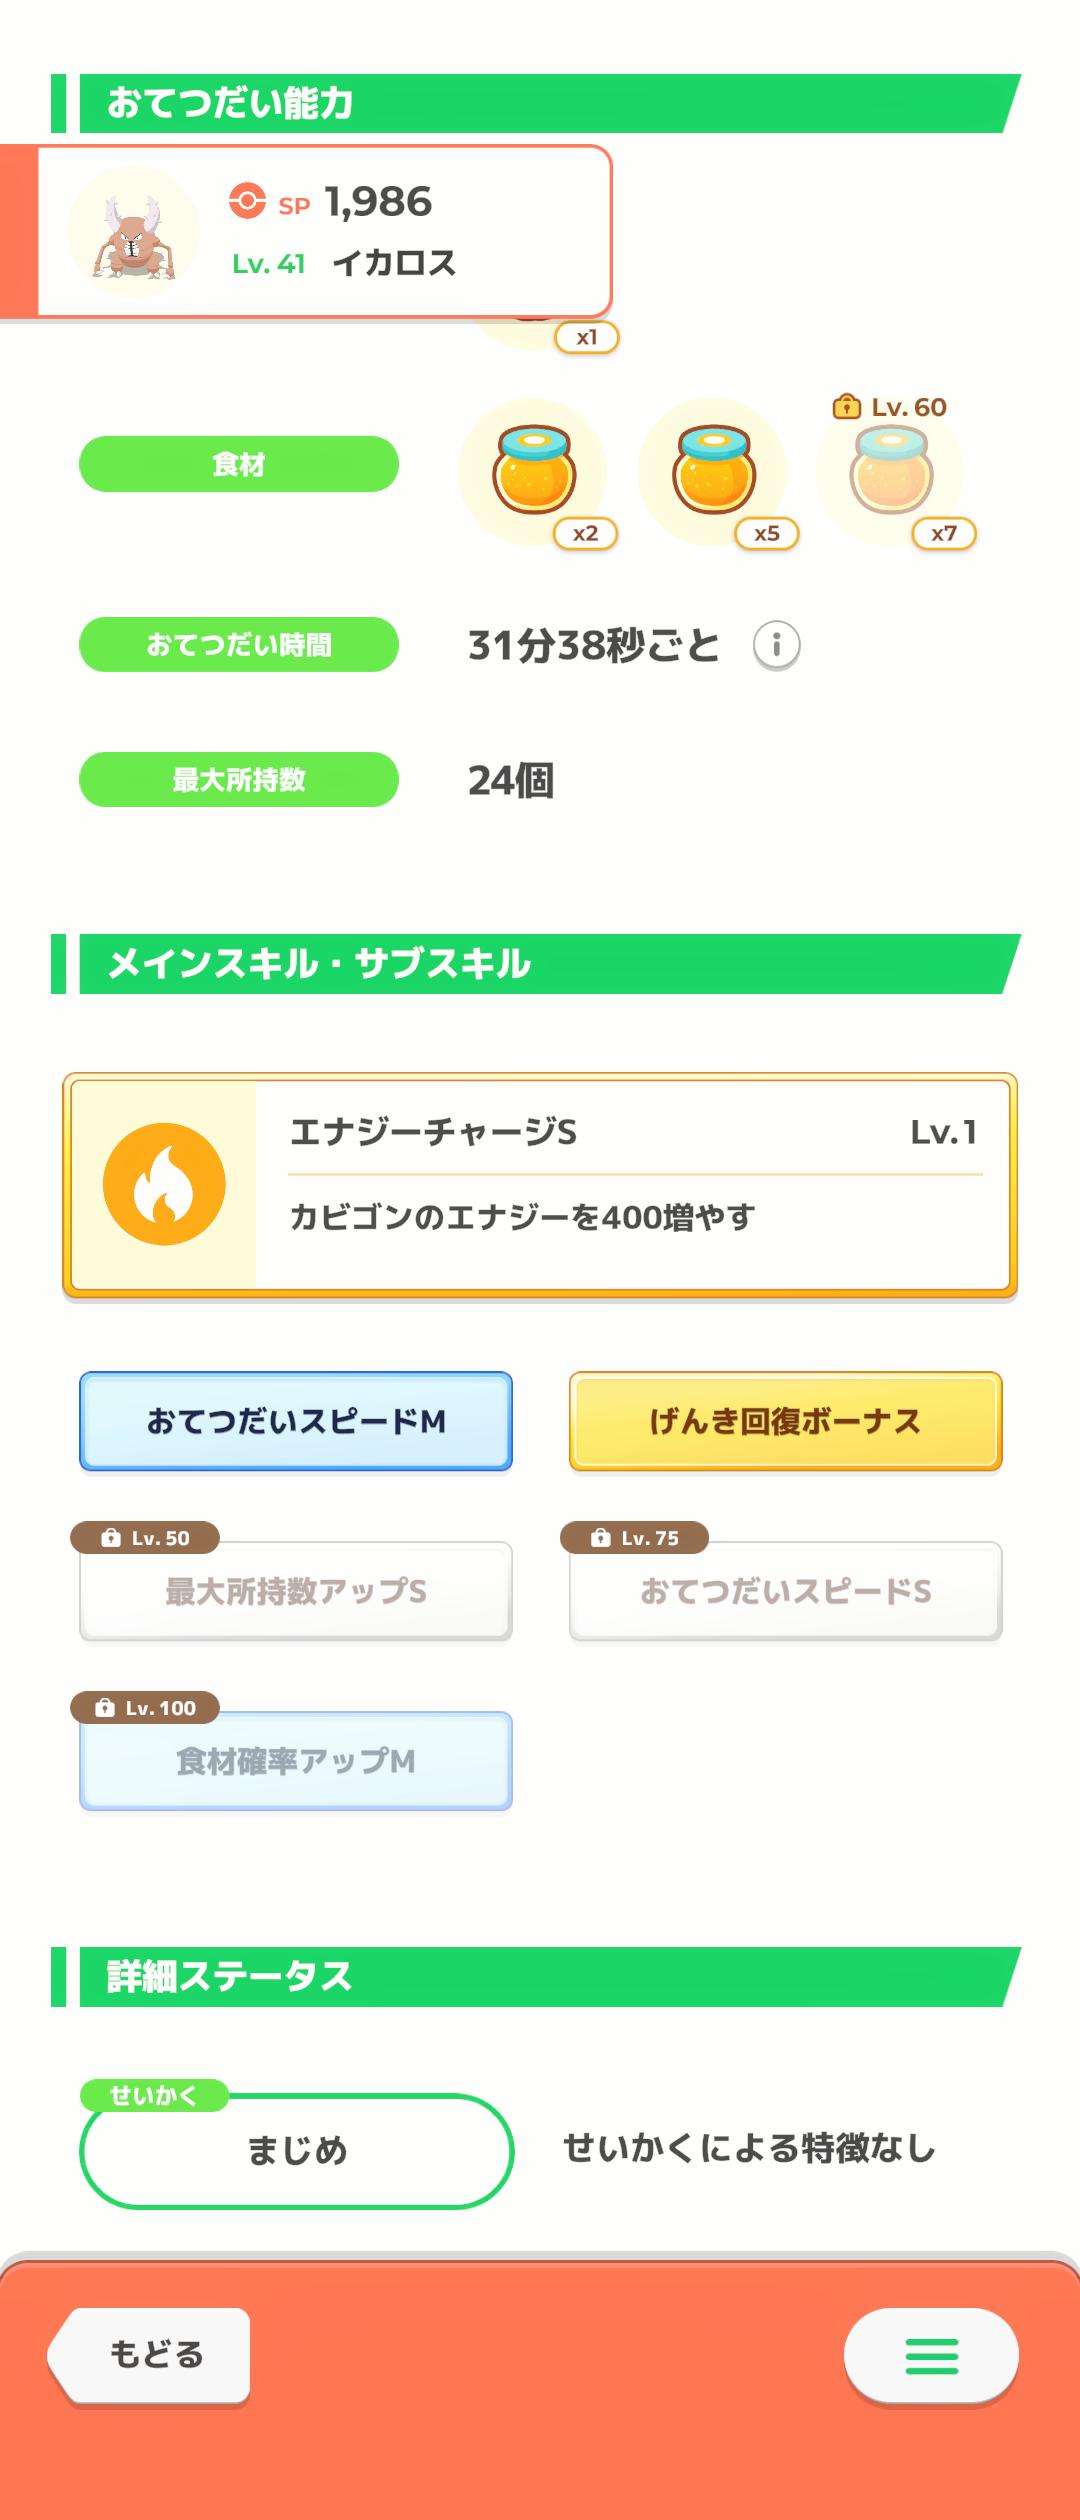Tap the Pinsir portrait icon

click(133, 232)
